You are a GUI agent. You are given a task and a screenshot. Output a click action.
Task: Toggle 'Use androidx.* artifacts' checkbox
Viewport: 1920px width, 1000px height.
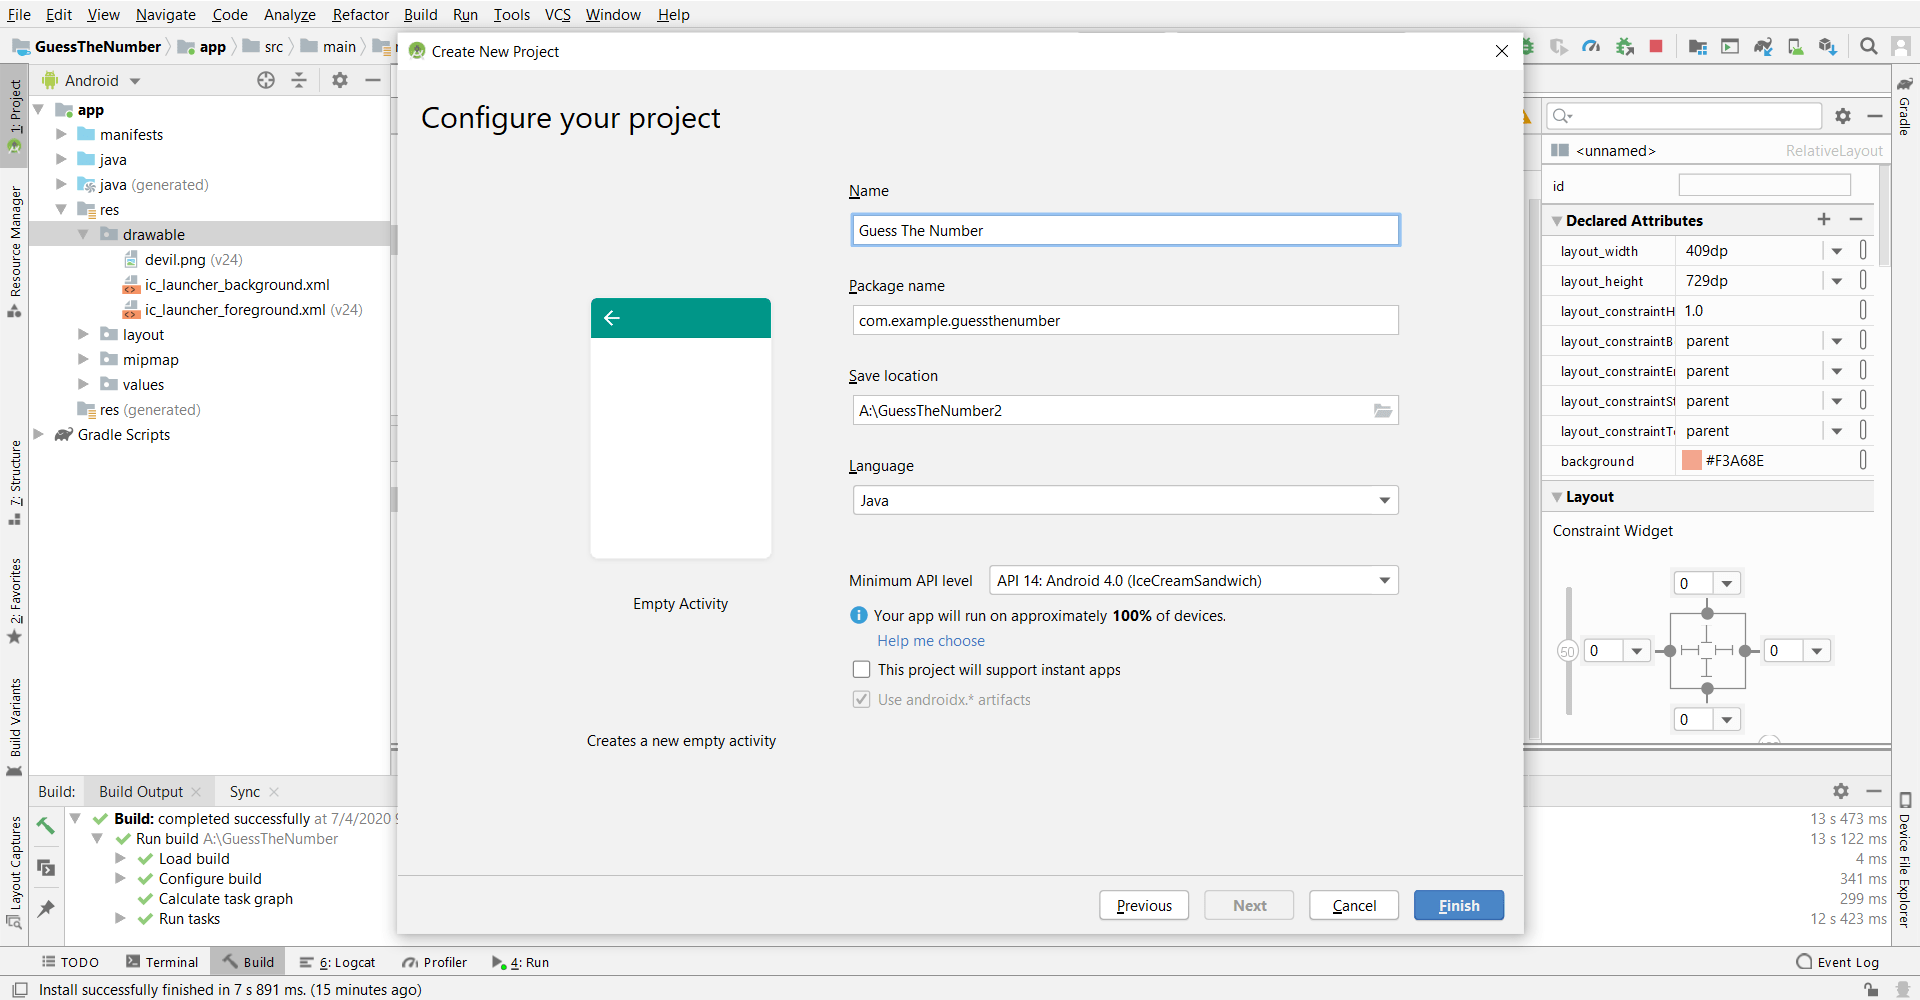[x=861, y=700]
